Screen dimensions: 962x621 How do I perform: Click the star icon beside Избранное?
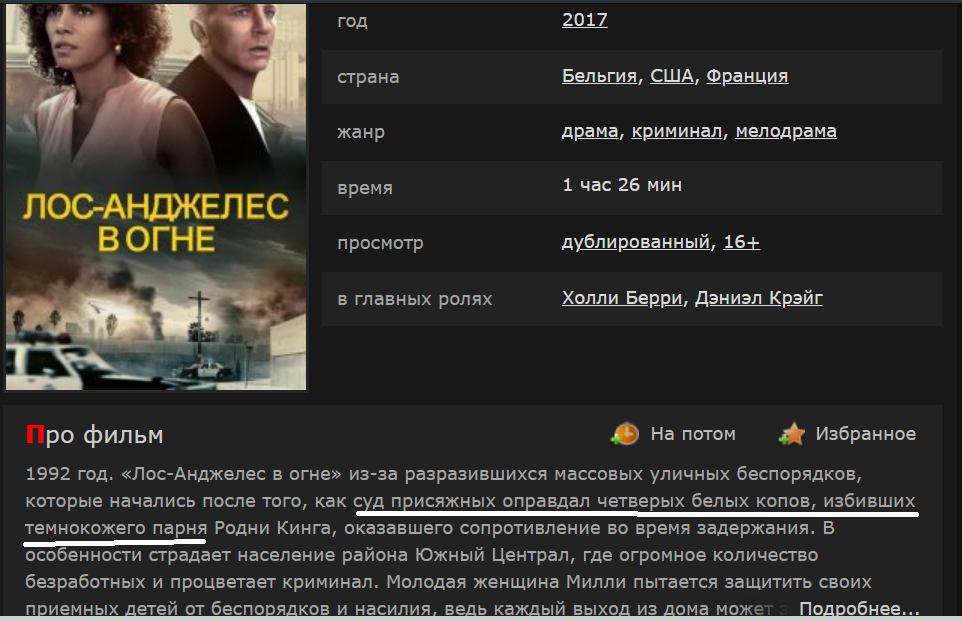click(x=791, y=434)
